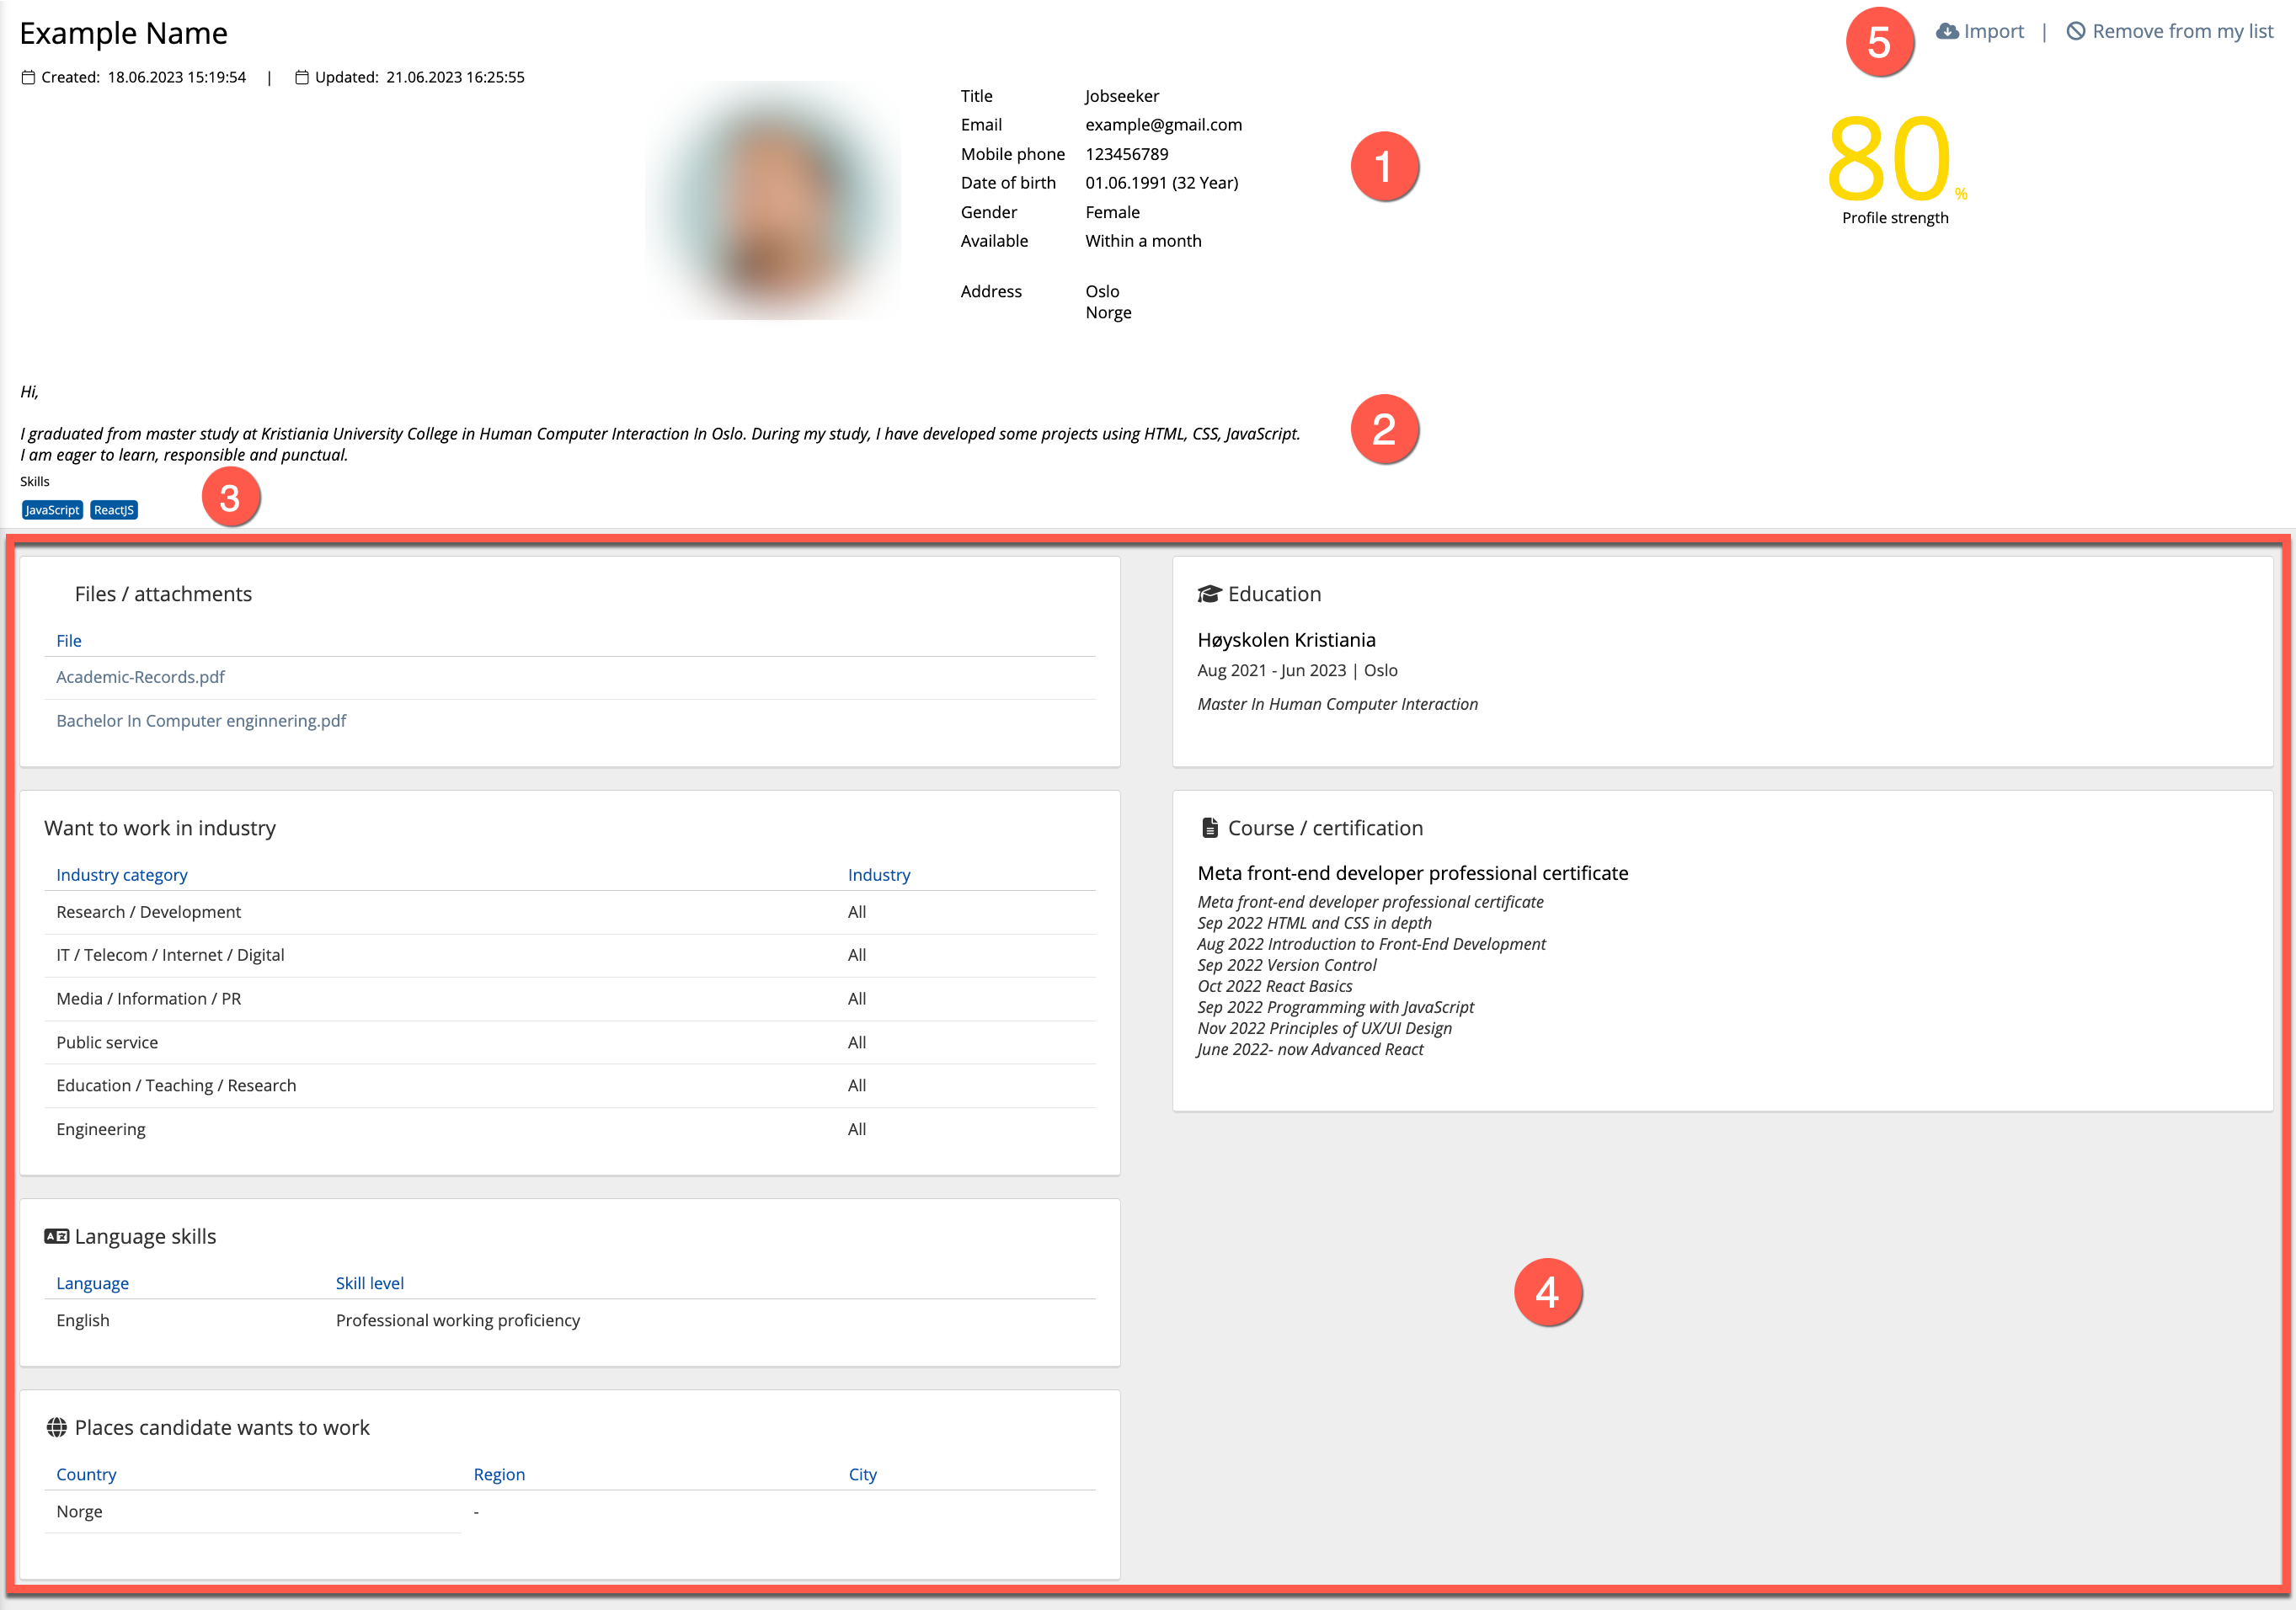Click the JavaScript skill tag

(52, 510)
